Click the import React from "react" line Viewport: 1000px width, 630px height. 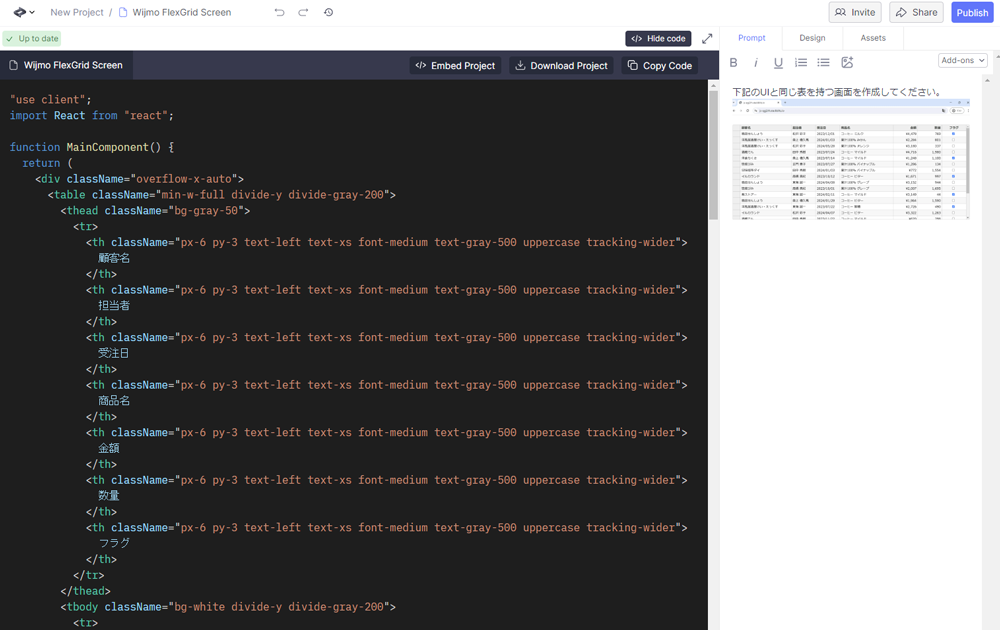91,115
